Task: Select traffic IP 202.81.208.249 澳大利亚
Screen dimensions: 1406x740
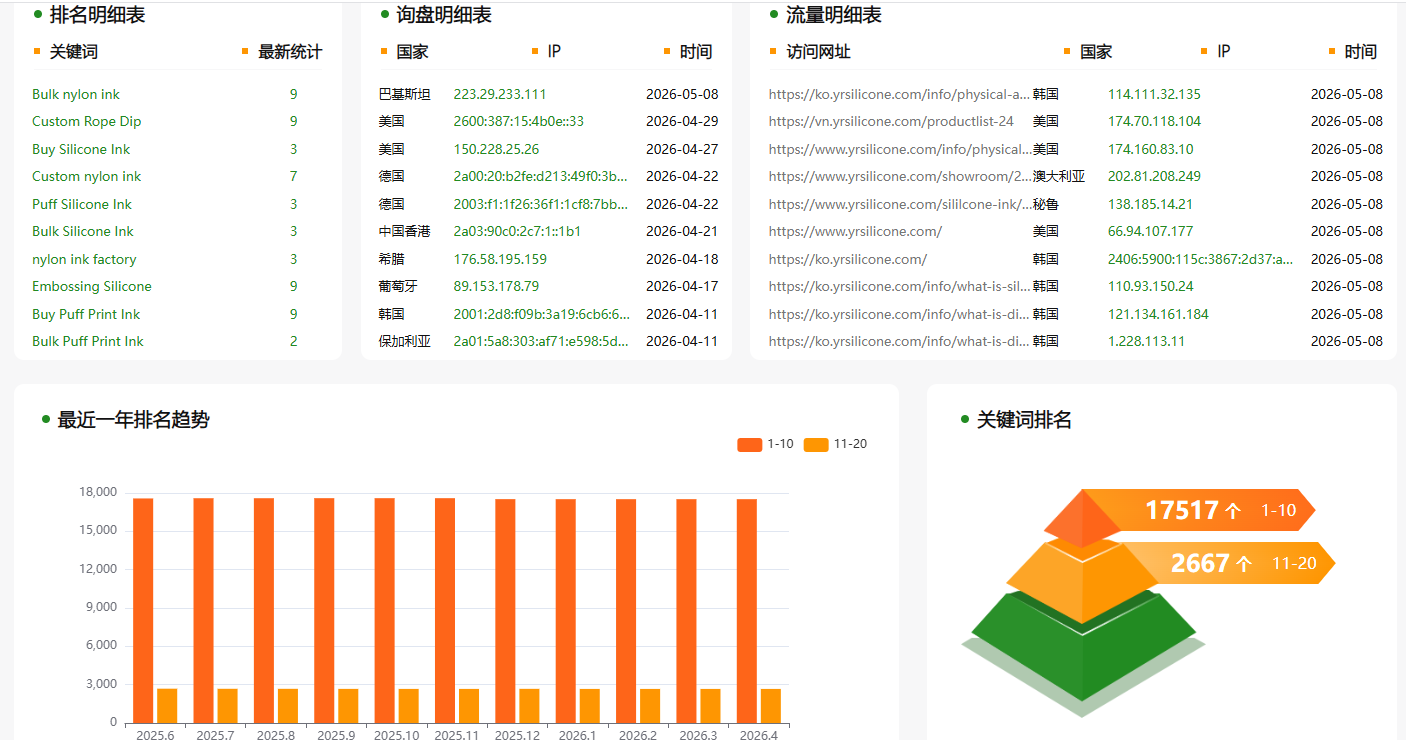Action: coord(1154,176)
